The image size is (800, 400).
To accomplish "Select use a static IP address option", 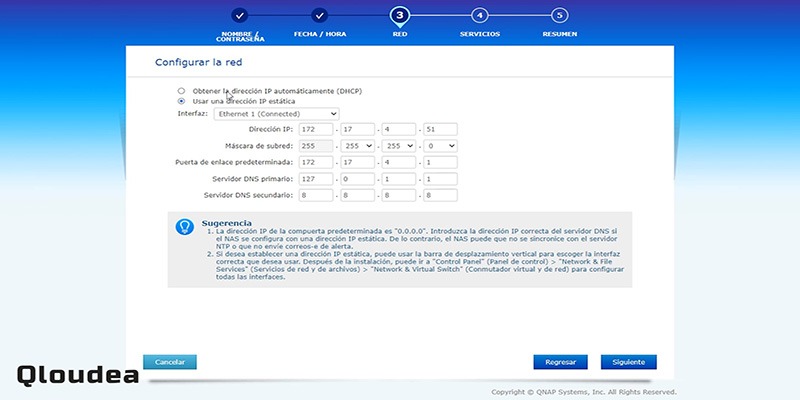I will (181, 101).
